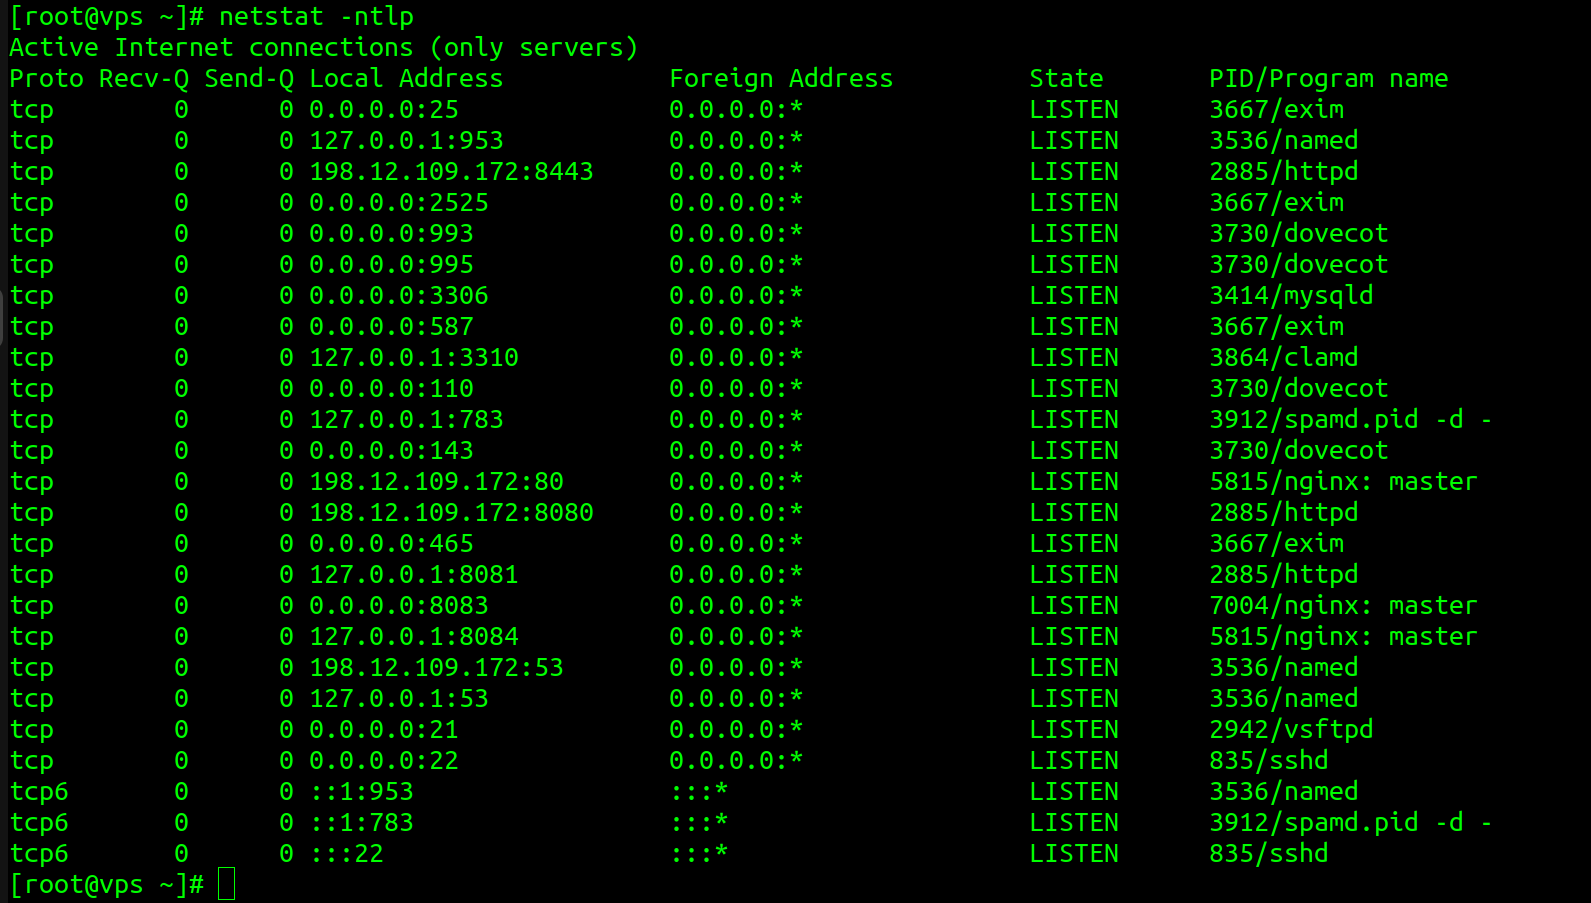
Task: Click local address '0.0.0.0:993'
Action: click(x=391, y=234)
